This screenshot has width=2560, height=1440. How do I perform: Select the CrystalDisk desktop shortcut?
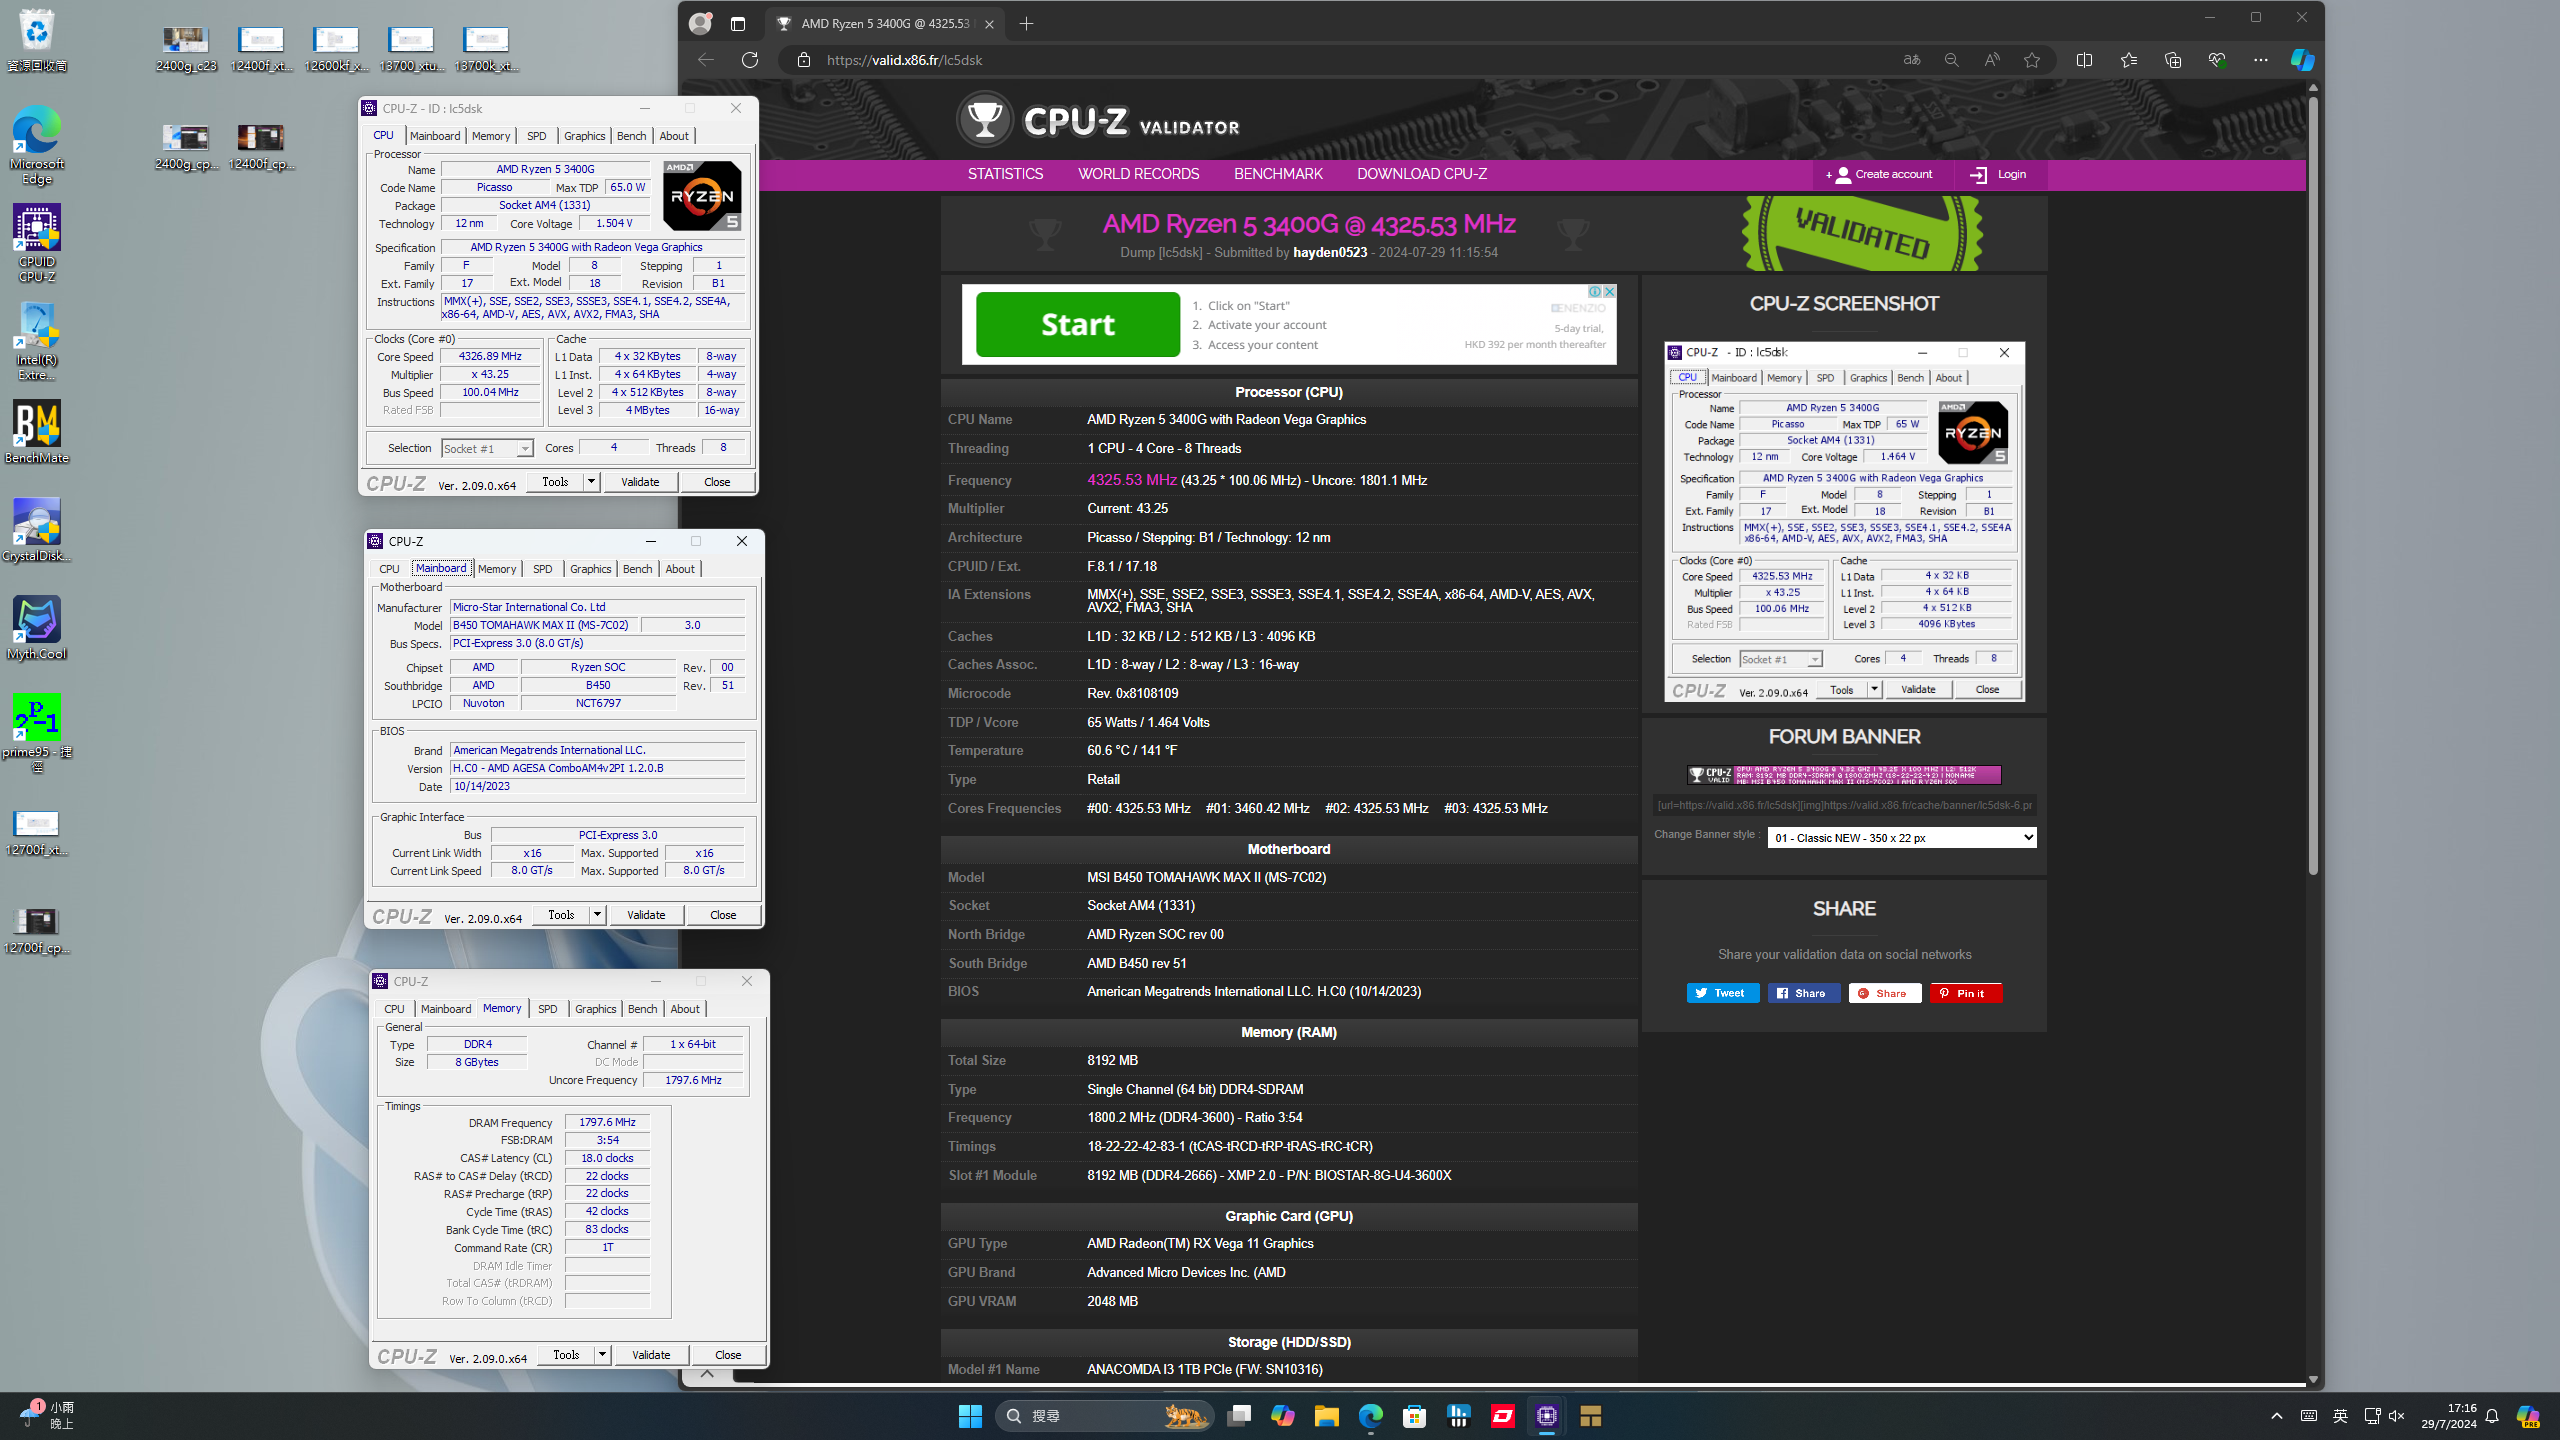(37, 530)
